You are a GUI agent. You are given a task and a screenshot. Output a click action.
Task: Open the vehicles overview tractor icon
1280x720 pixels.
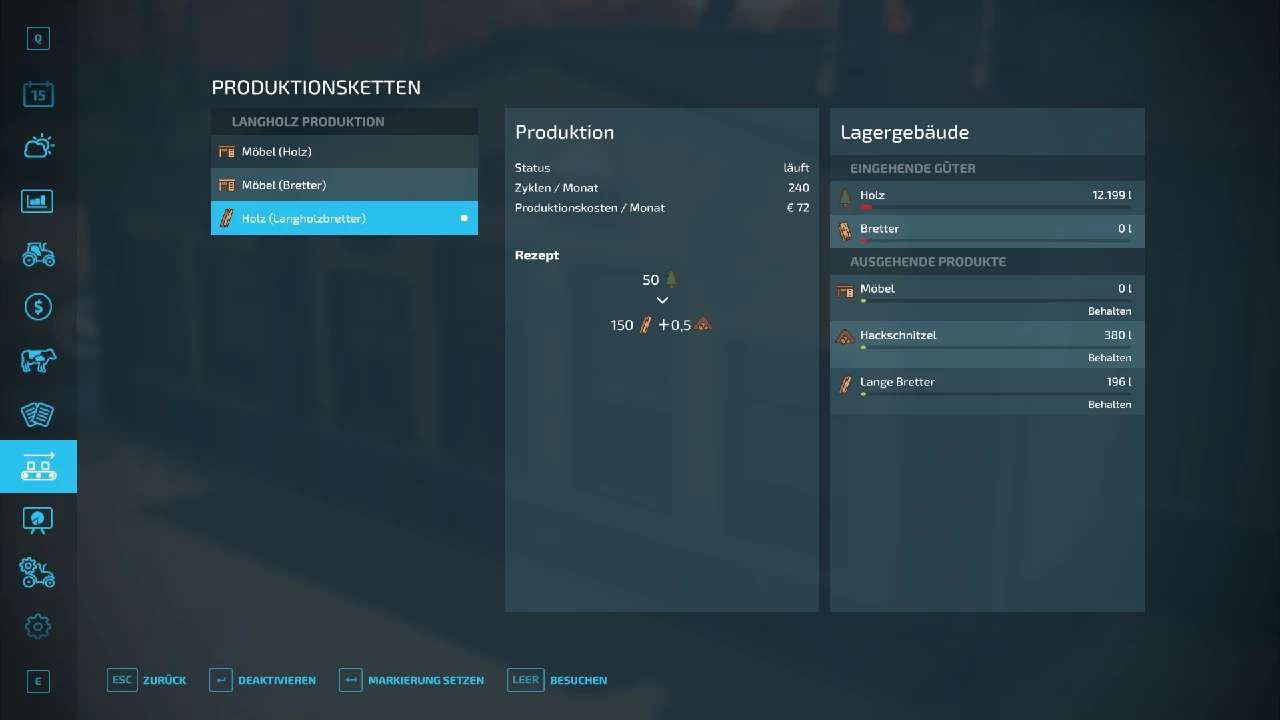pyautogui.click(x=38, y=254)
